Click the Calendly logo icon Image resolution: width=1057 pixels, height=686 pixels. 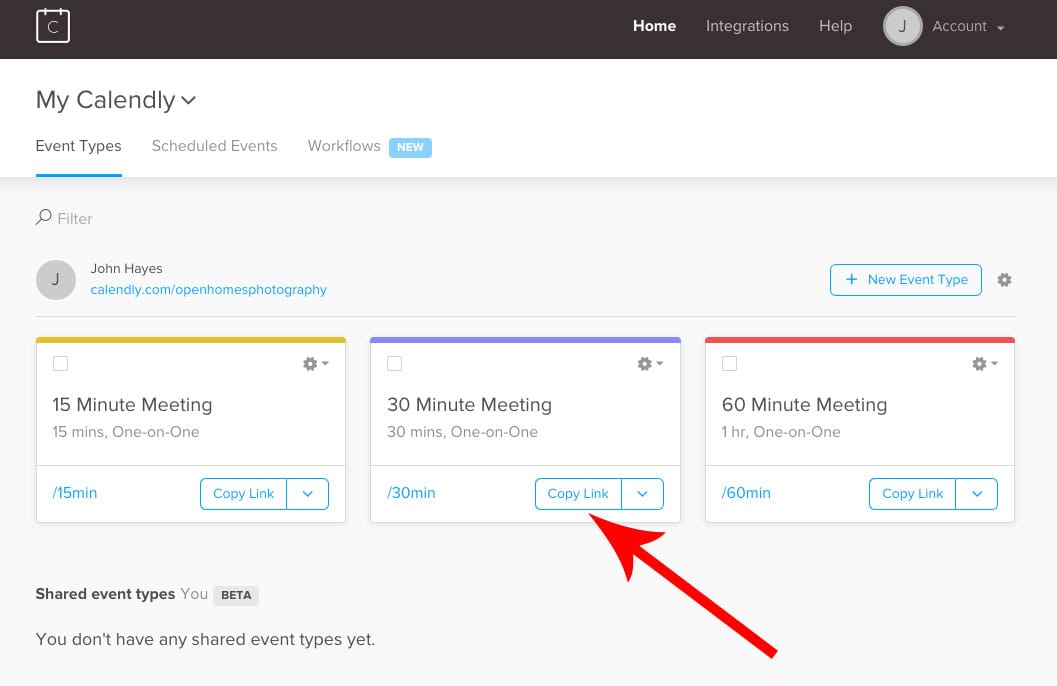pos(53,26)
